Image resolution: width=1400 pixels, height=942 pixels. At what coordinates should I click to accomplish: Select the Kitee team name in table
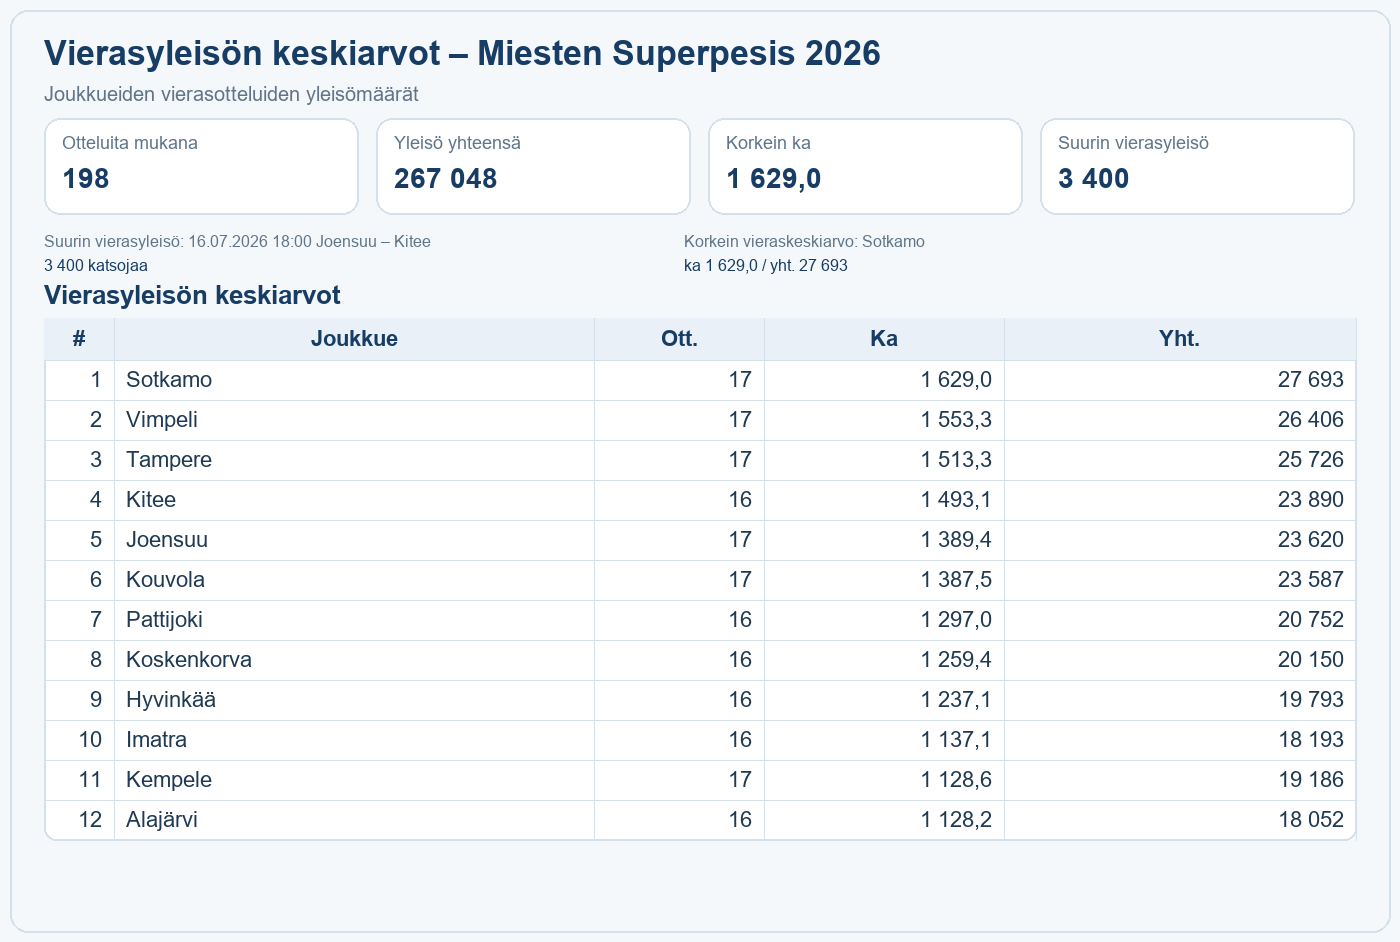click(x=151, y=500)
